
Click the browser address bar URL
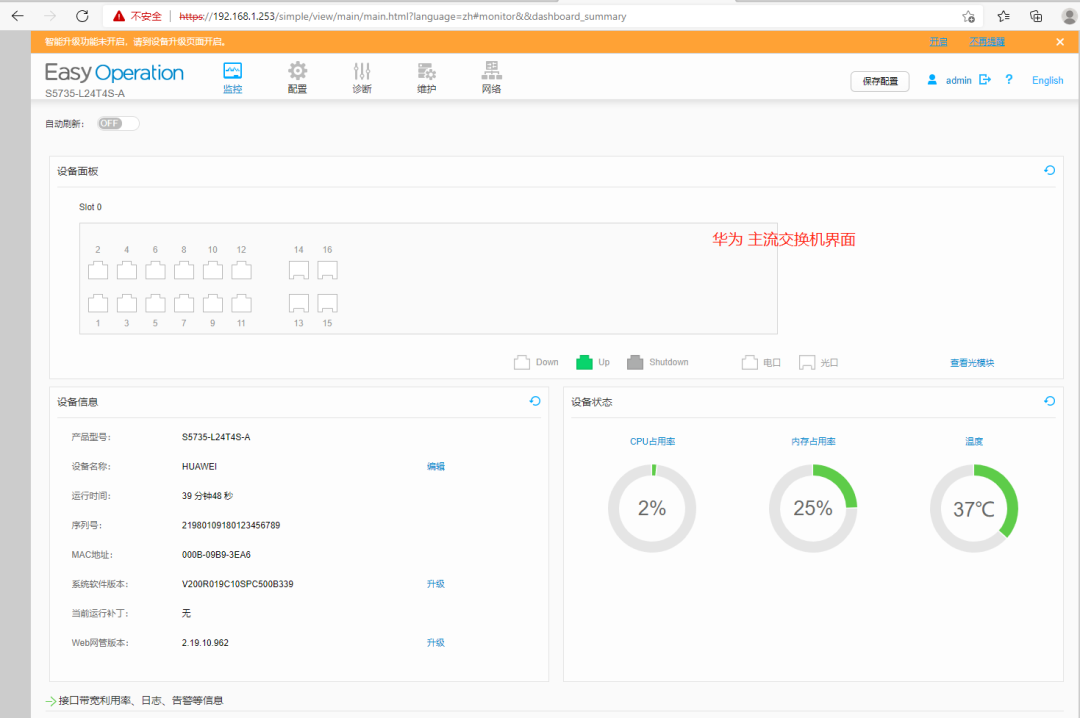[403, 16]
